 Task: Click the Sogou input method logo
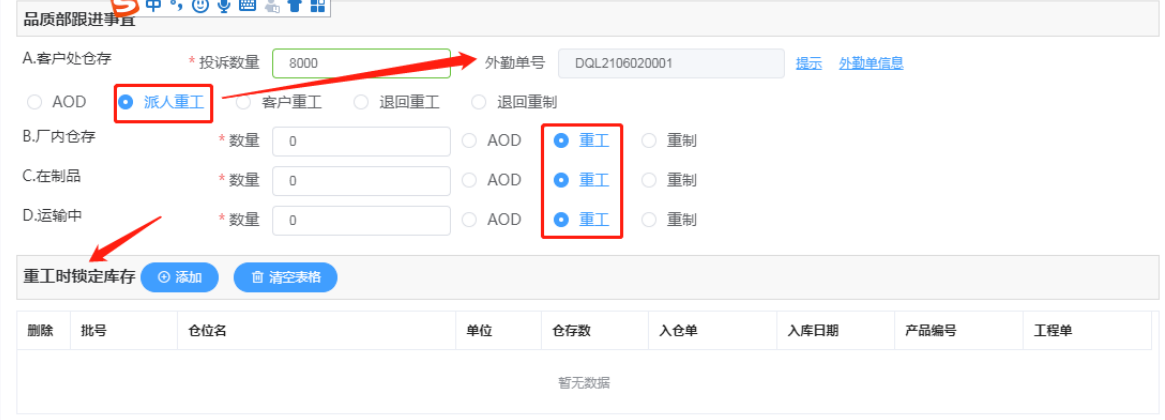click(127, 6)
